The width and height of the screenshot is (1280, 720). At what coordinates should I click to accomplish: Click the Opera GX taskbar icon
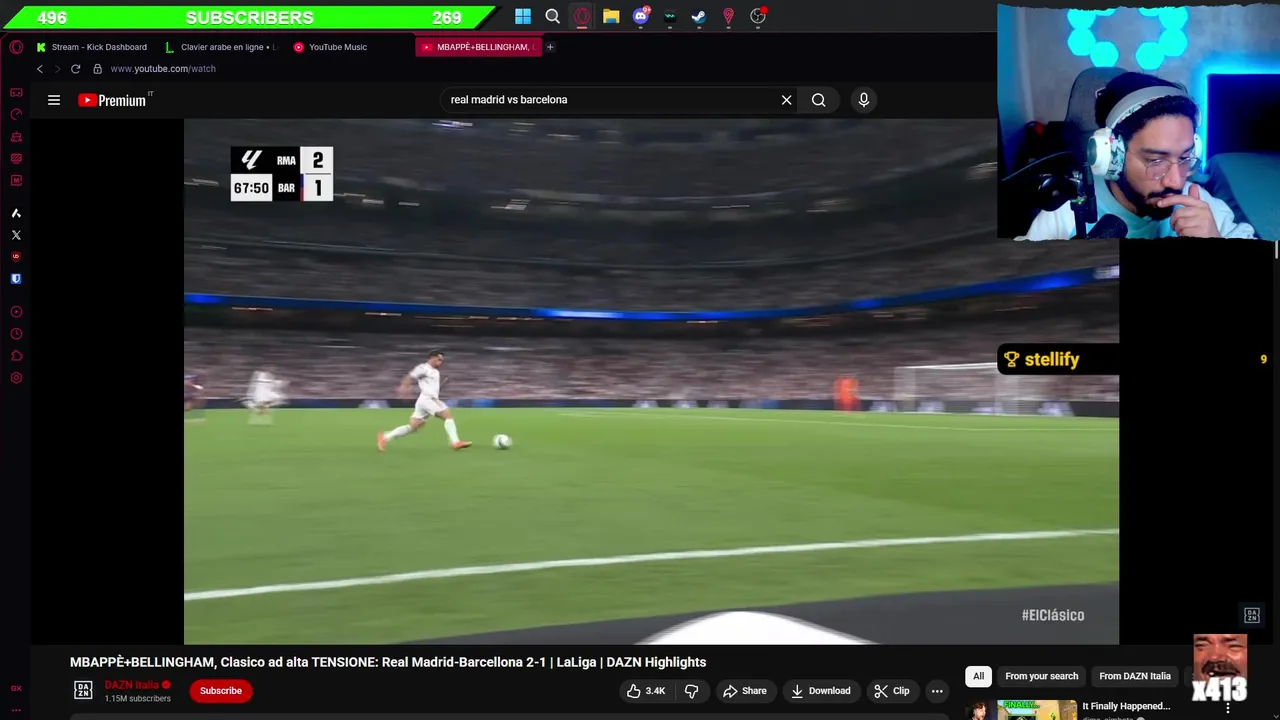(581, 16)
